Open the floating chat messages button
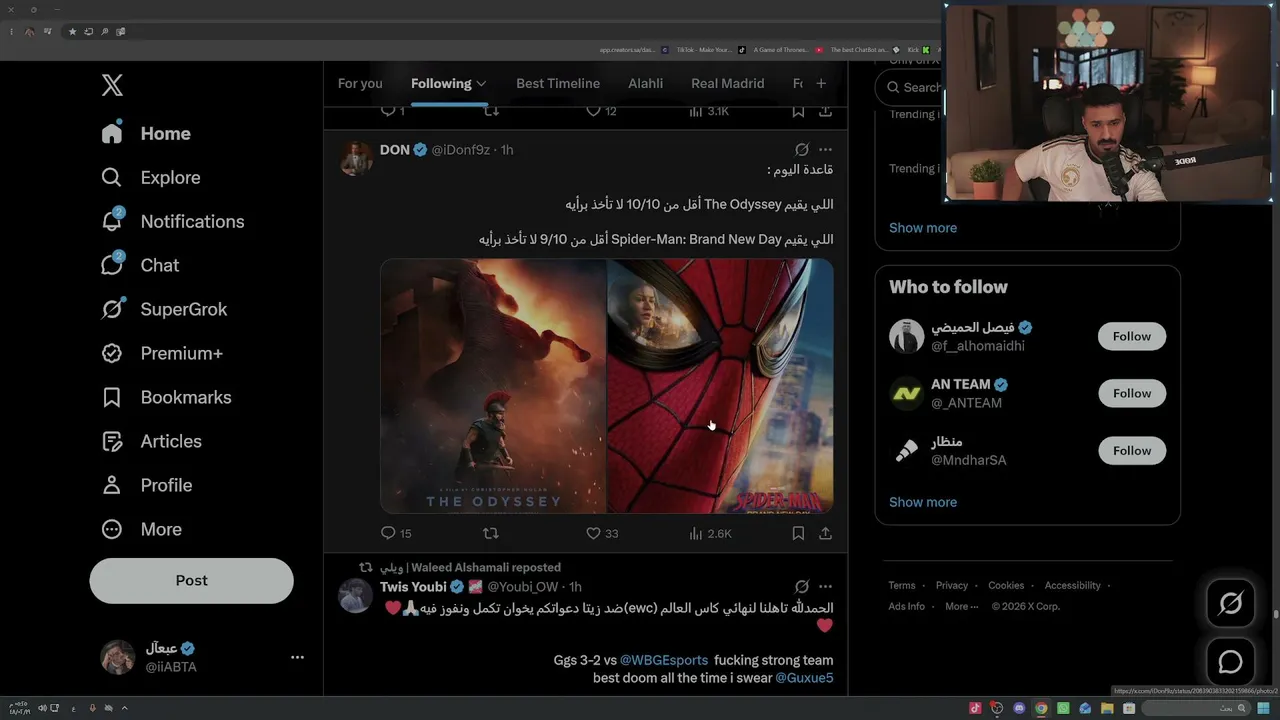 pyautogui.click(x=1231, y=662)
